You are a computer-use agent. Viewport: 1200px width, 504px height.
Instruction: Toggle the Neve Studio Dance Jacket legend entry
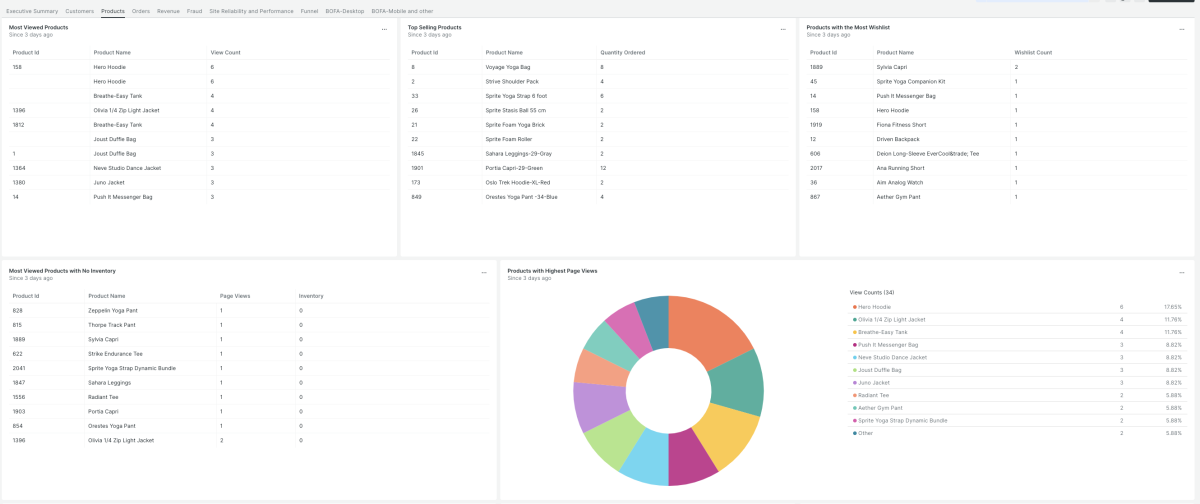(x=890, y=357)
